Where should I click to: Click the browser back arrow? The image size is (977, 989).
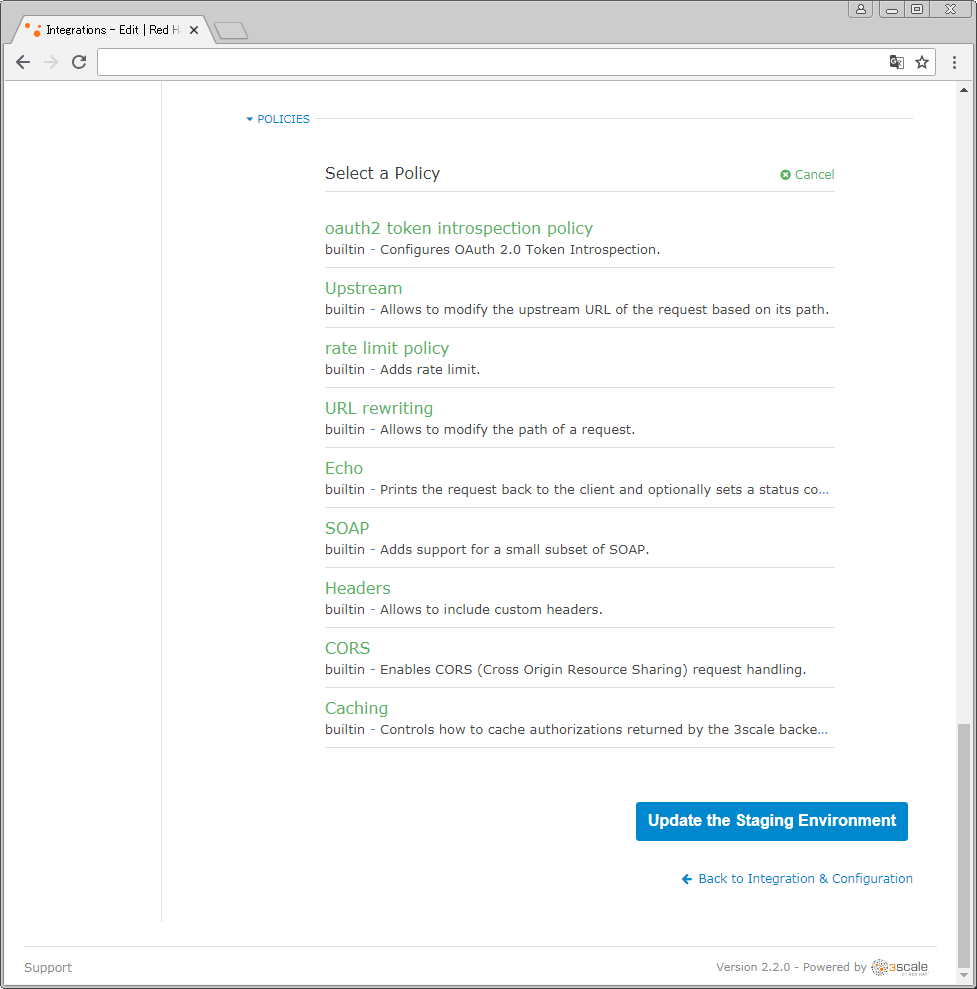(x=23, y=62)
